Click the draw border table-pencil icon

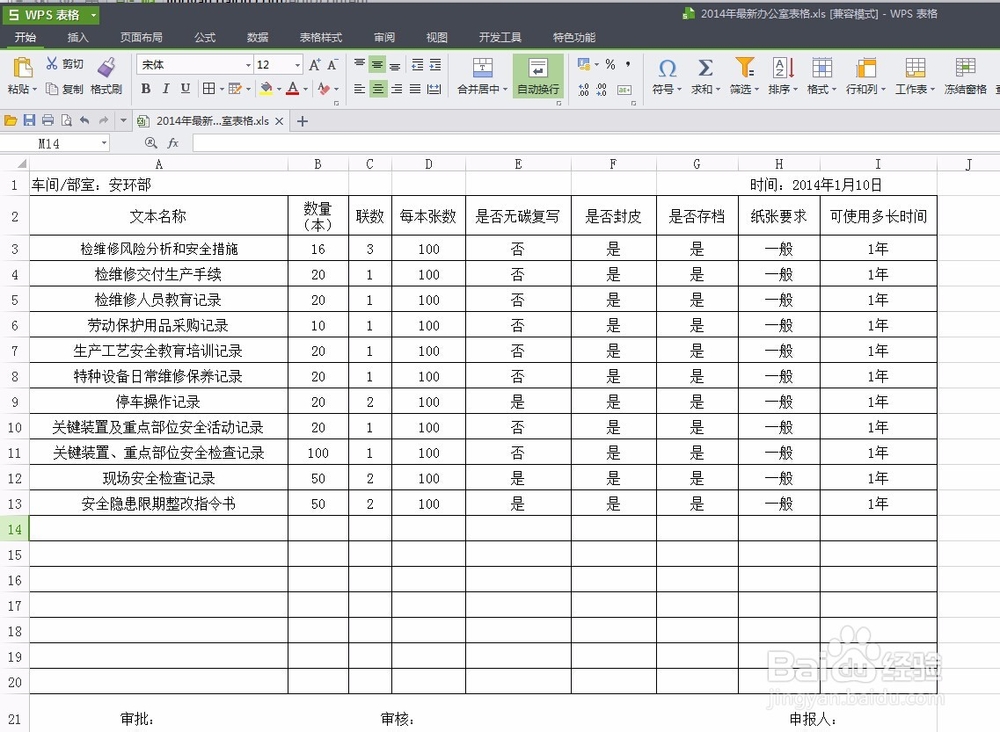[235, 89]
